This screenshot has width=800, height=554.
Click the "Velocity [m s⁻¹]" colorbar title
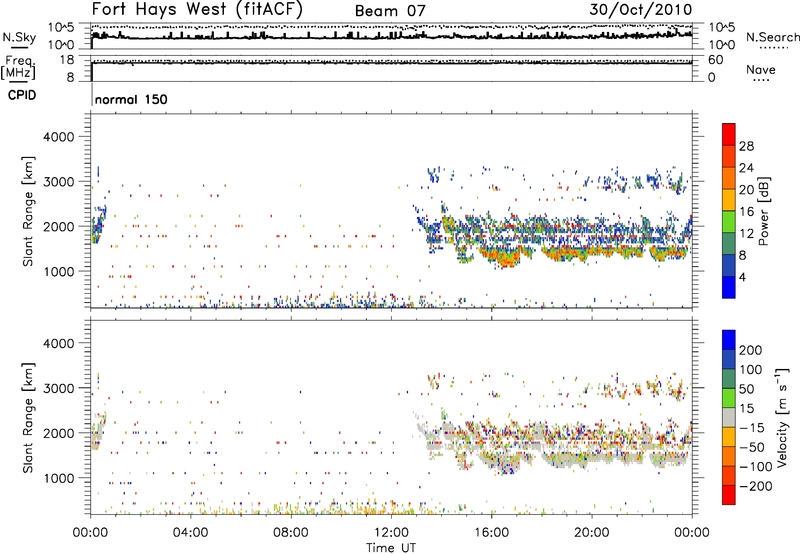pos(781,417)
